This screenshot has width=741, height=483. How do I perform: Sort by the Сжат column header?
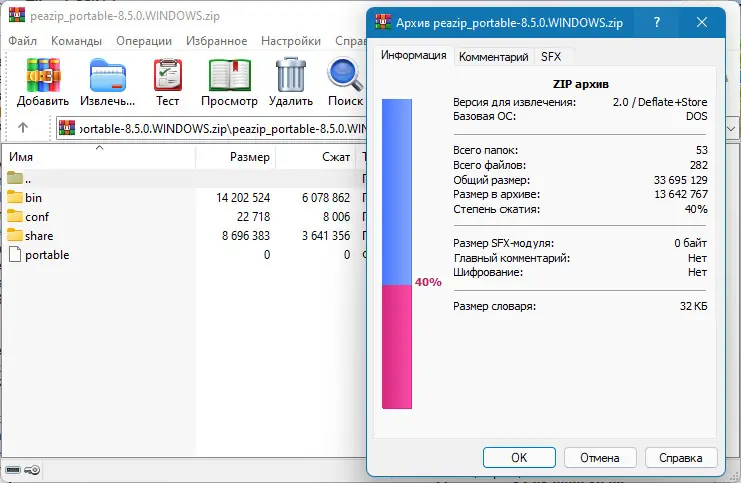coord(316,157)
